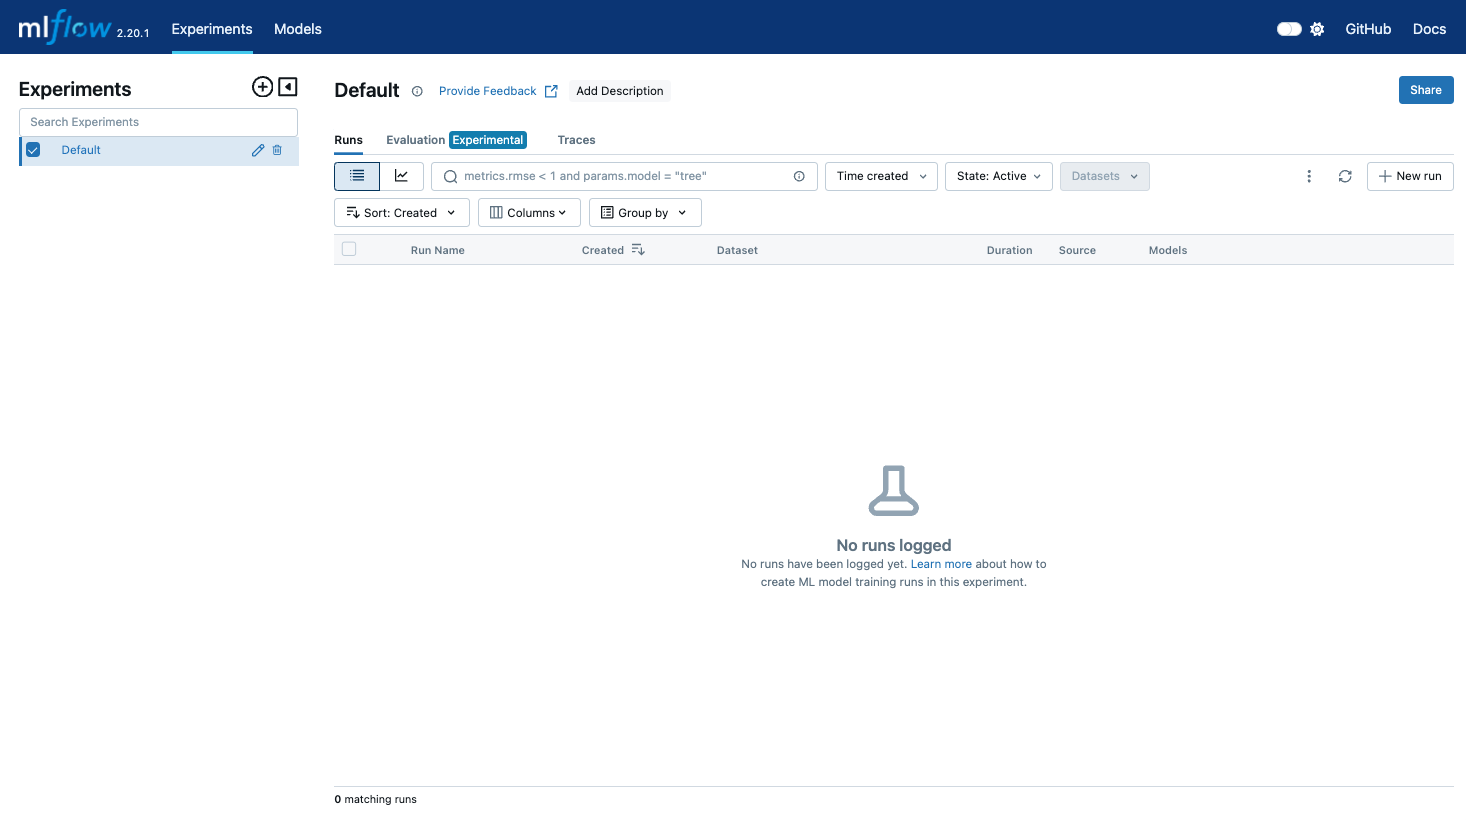
Task: Delete the Default experiment via trash icon
Action: [277, 150]
